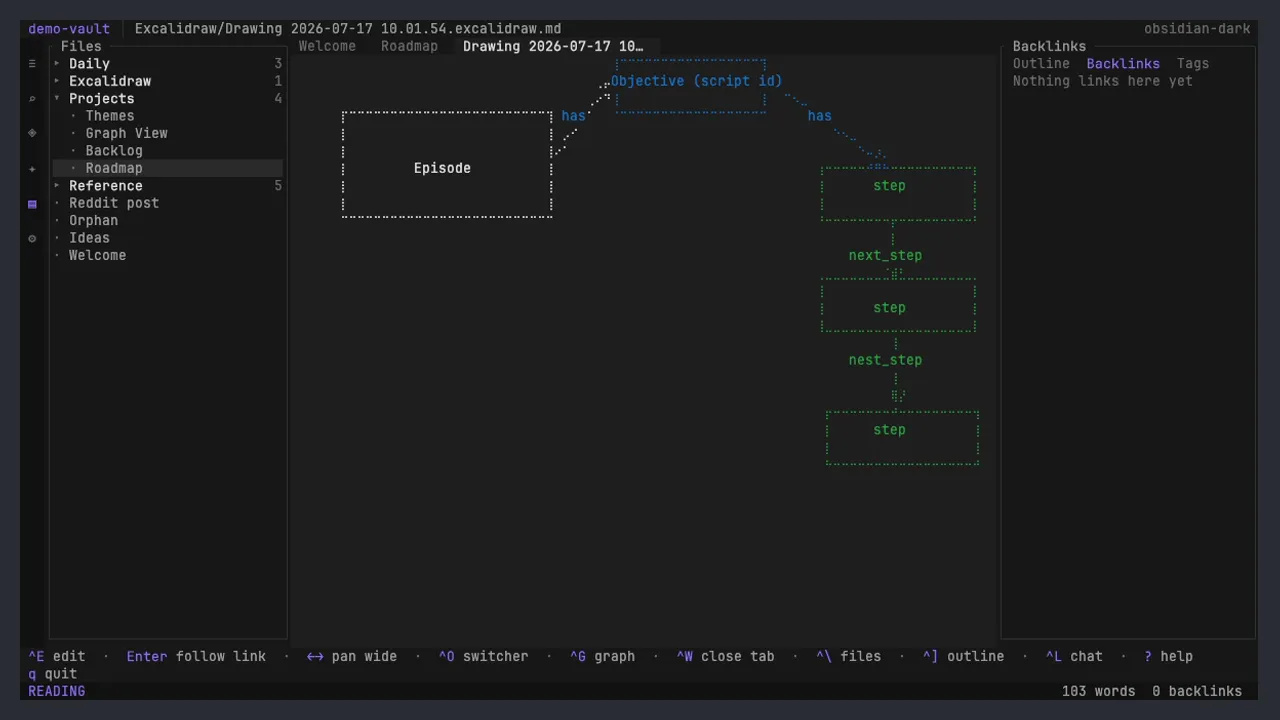Click the top green step box

click(898, 194)
